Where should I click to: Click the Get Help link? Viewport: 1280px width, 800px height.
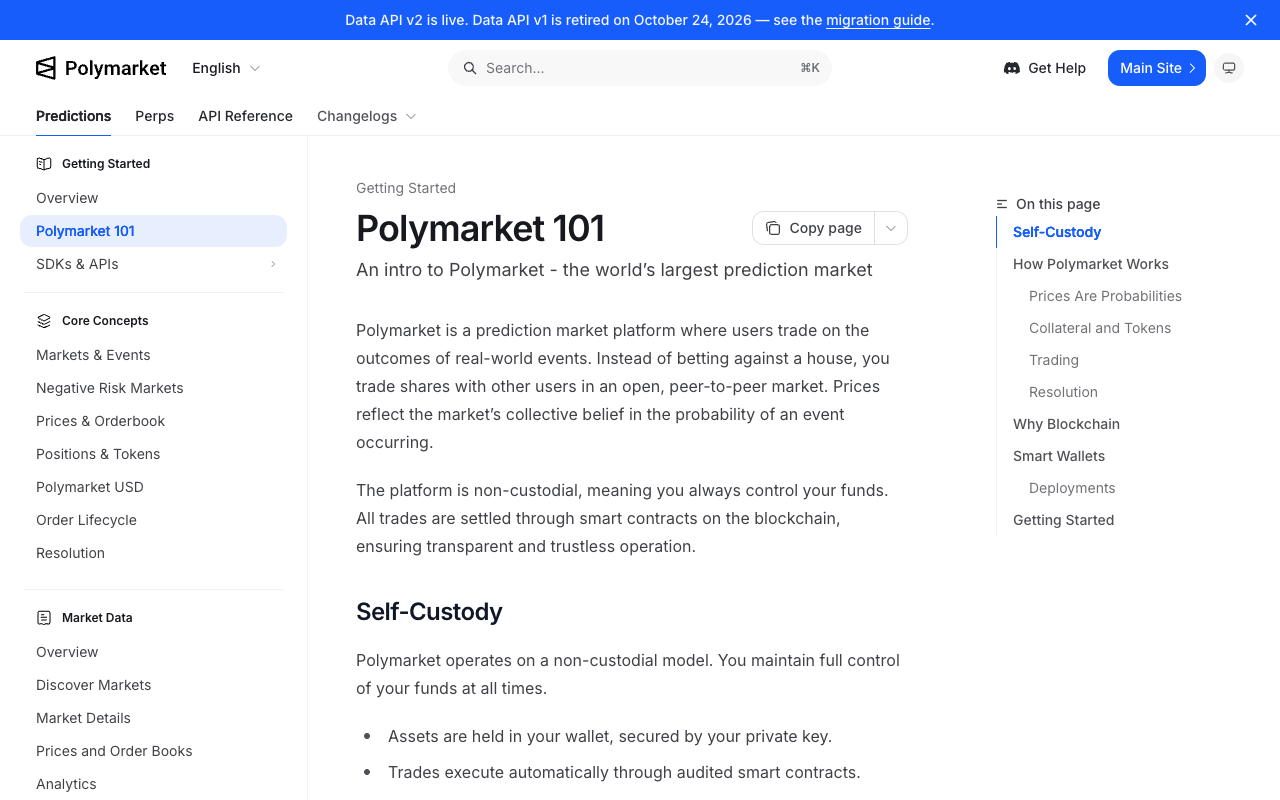1045,68
